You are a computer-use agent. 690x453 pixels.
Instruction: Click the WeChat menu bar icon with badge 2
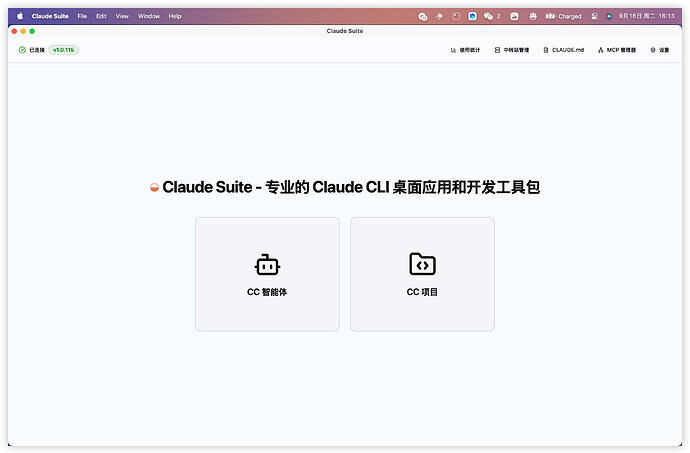tap(492, 16)
